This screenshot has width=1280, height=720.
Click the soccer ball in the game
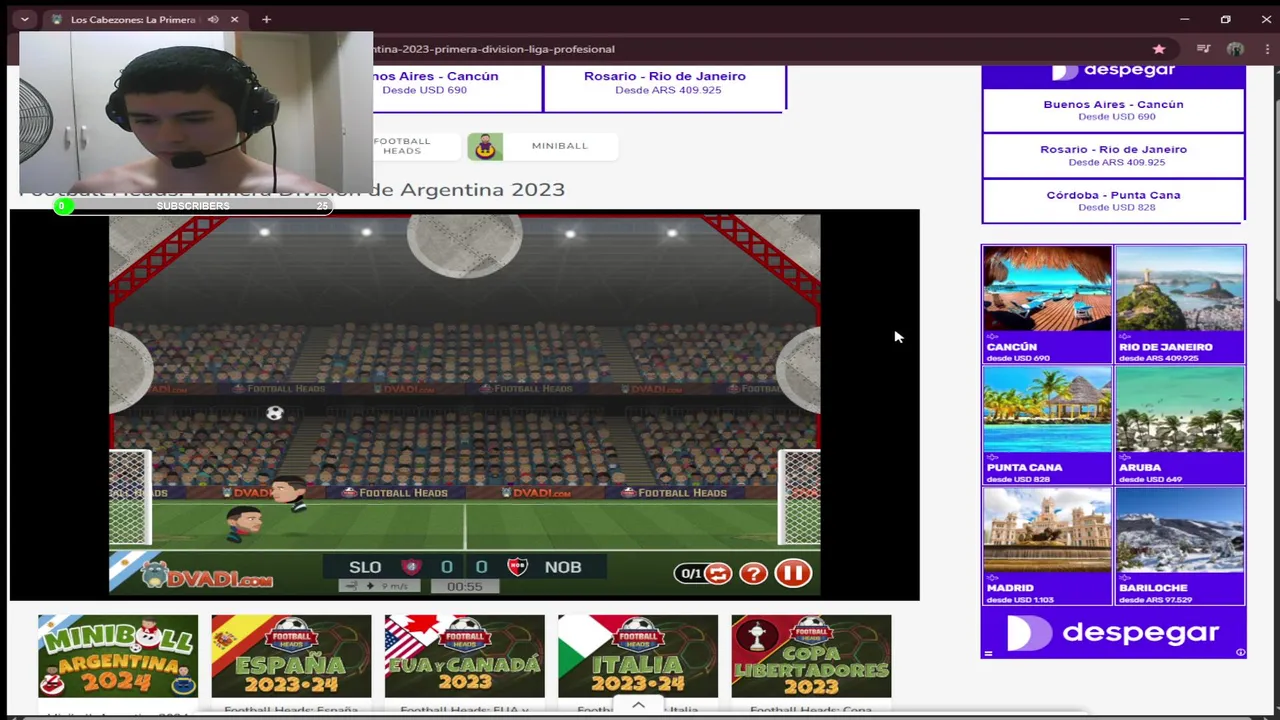[275, 413]
